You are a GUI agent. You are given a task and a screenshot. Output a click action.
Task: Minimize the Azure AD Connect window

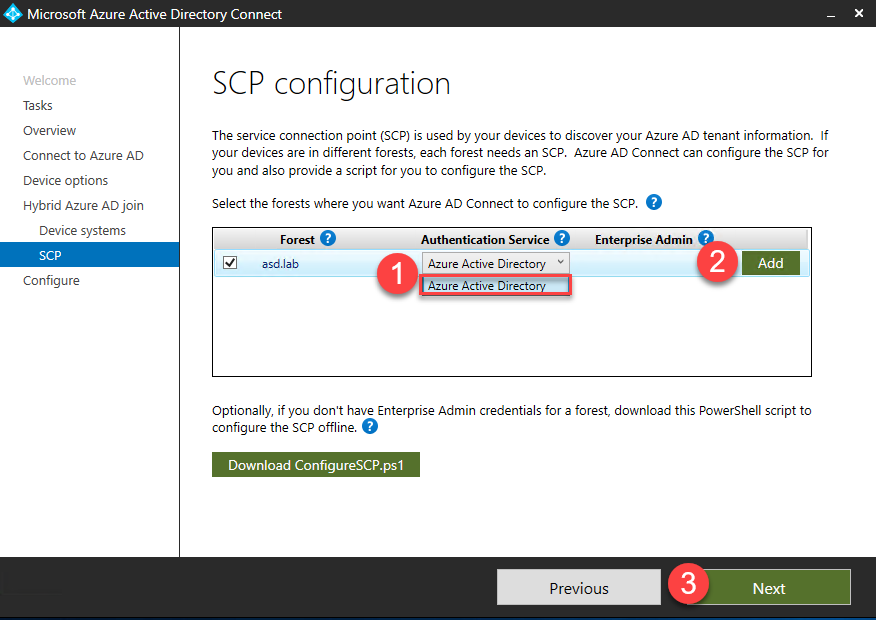[x=830, y=14]
